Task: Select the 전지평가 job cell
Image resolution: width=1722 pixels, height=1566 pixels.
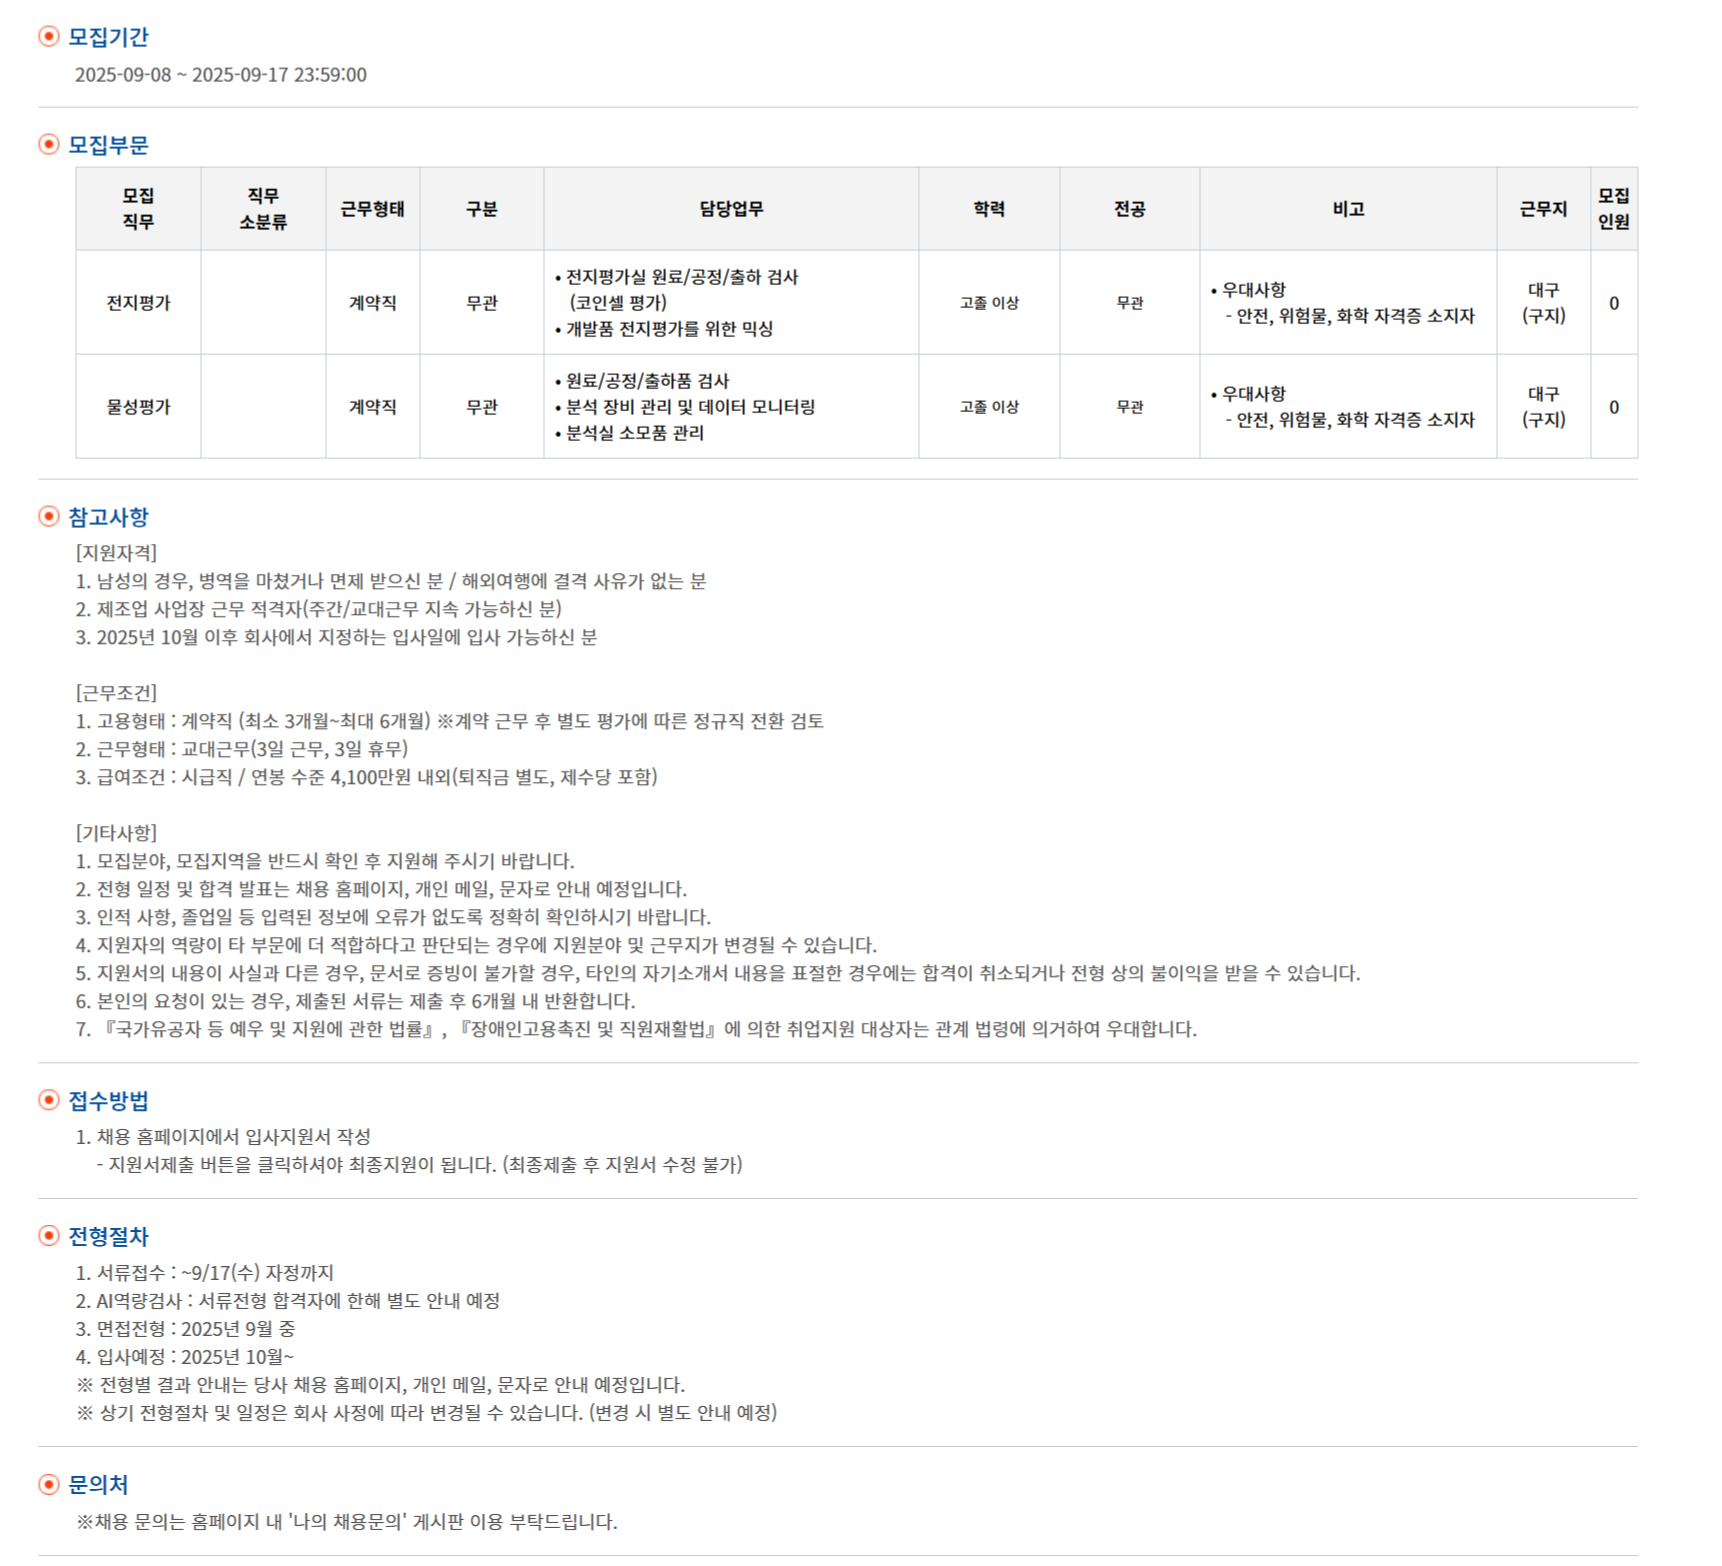Action: point(138,303)
